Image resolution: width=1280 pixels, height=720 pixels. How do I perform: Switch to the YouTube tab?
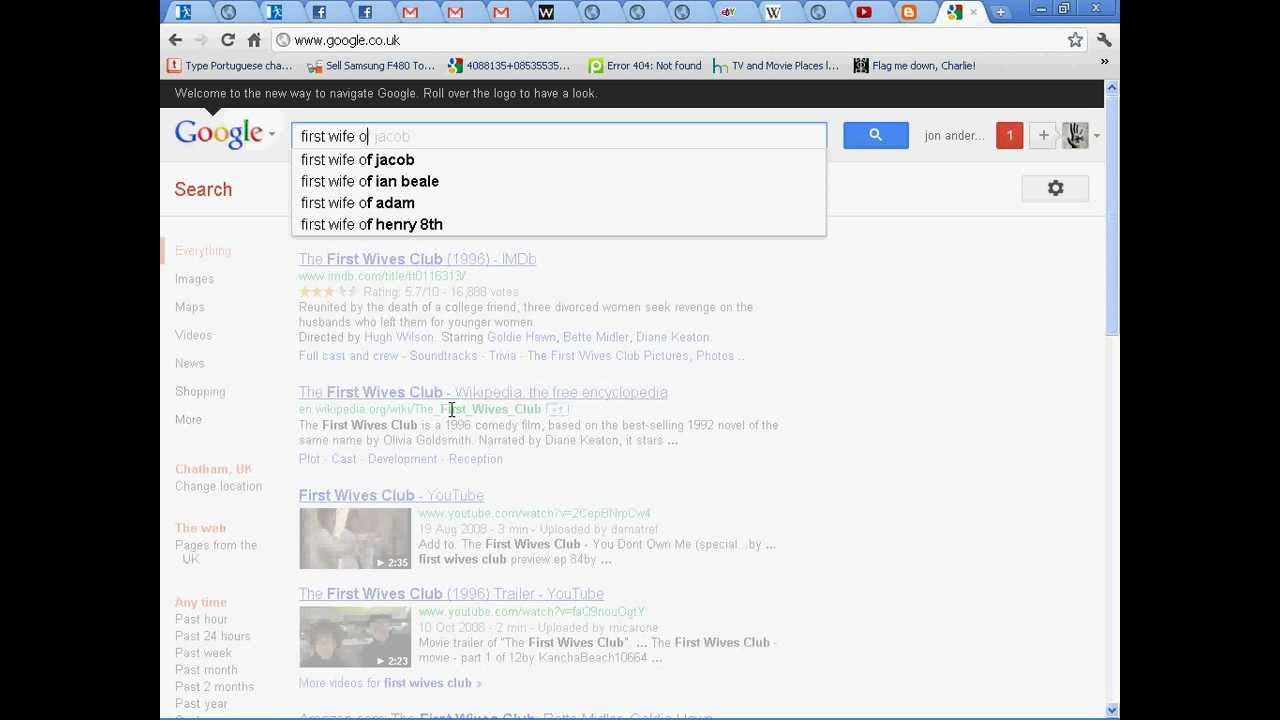[864, 12]
